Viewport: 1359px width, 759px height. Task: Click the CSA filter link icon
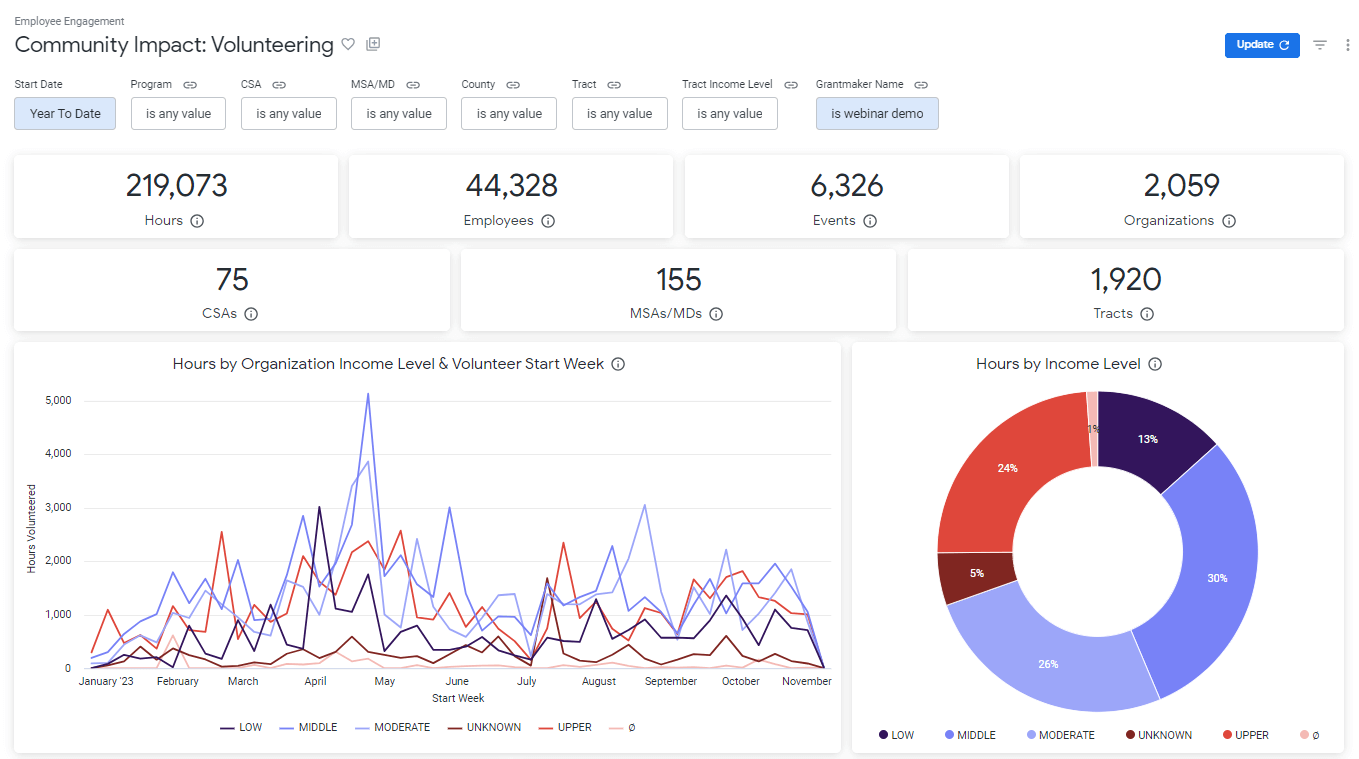(x=279, y=85)
